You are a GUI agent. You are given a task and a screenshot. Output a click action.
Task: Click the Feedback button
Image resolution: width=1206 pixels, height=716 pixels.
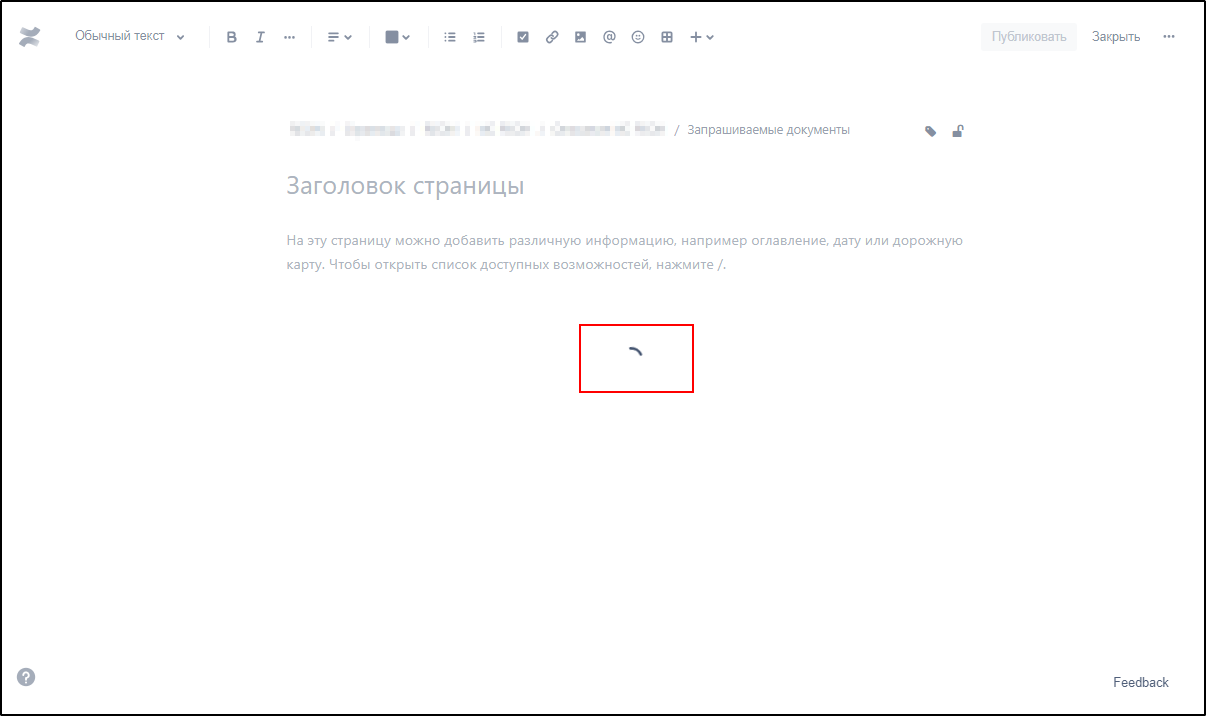1141,682
